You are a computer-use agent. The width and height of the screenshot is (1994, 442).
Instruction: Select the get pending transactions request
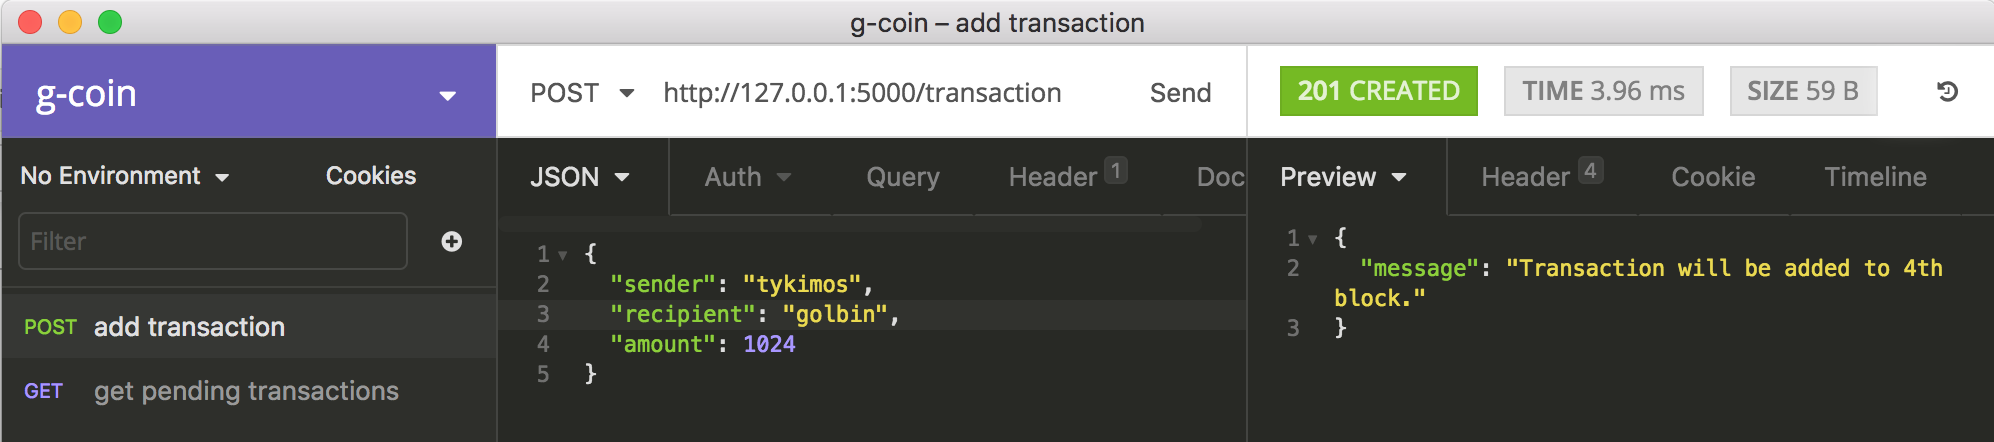point(249,391)
